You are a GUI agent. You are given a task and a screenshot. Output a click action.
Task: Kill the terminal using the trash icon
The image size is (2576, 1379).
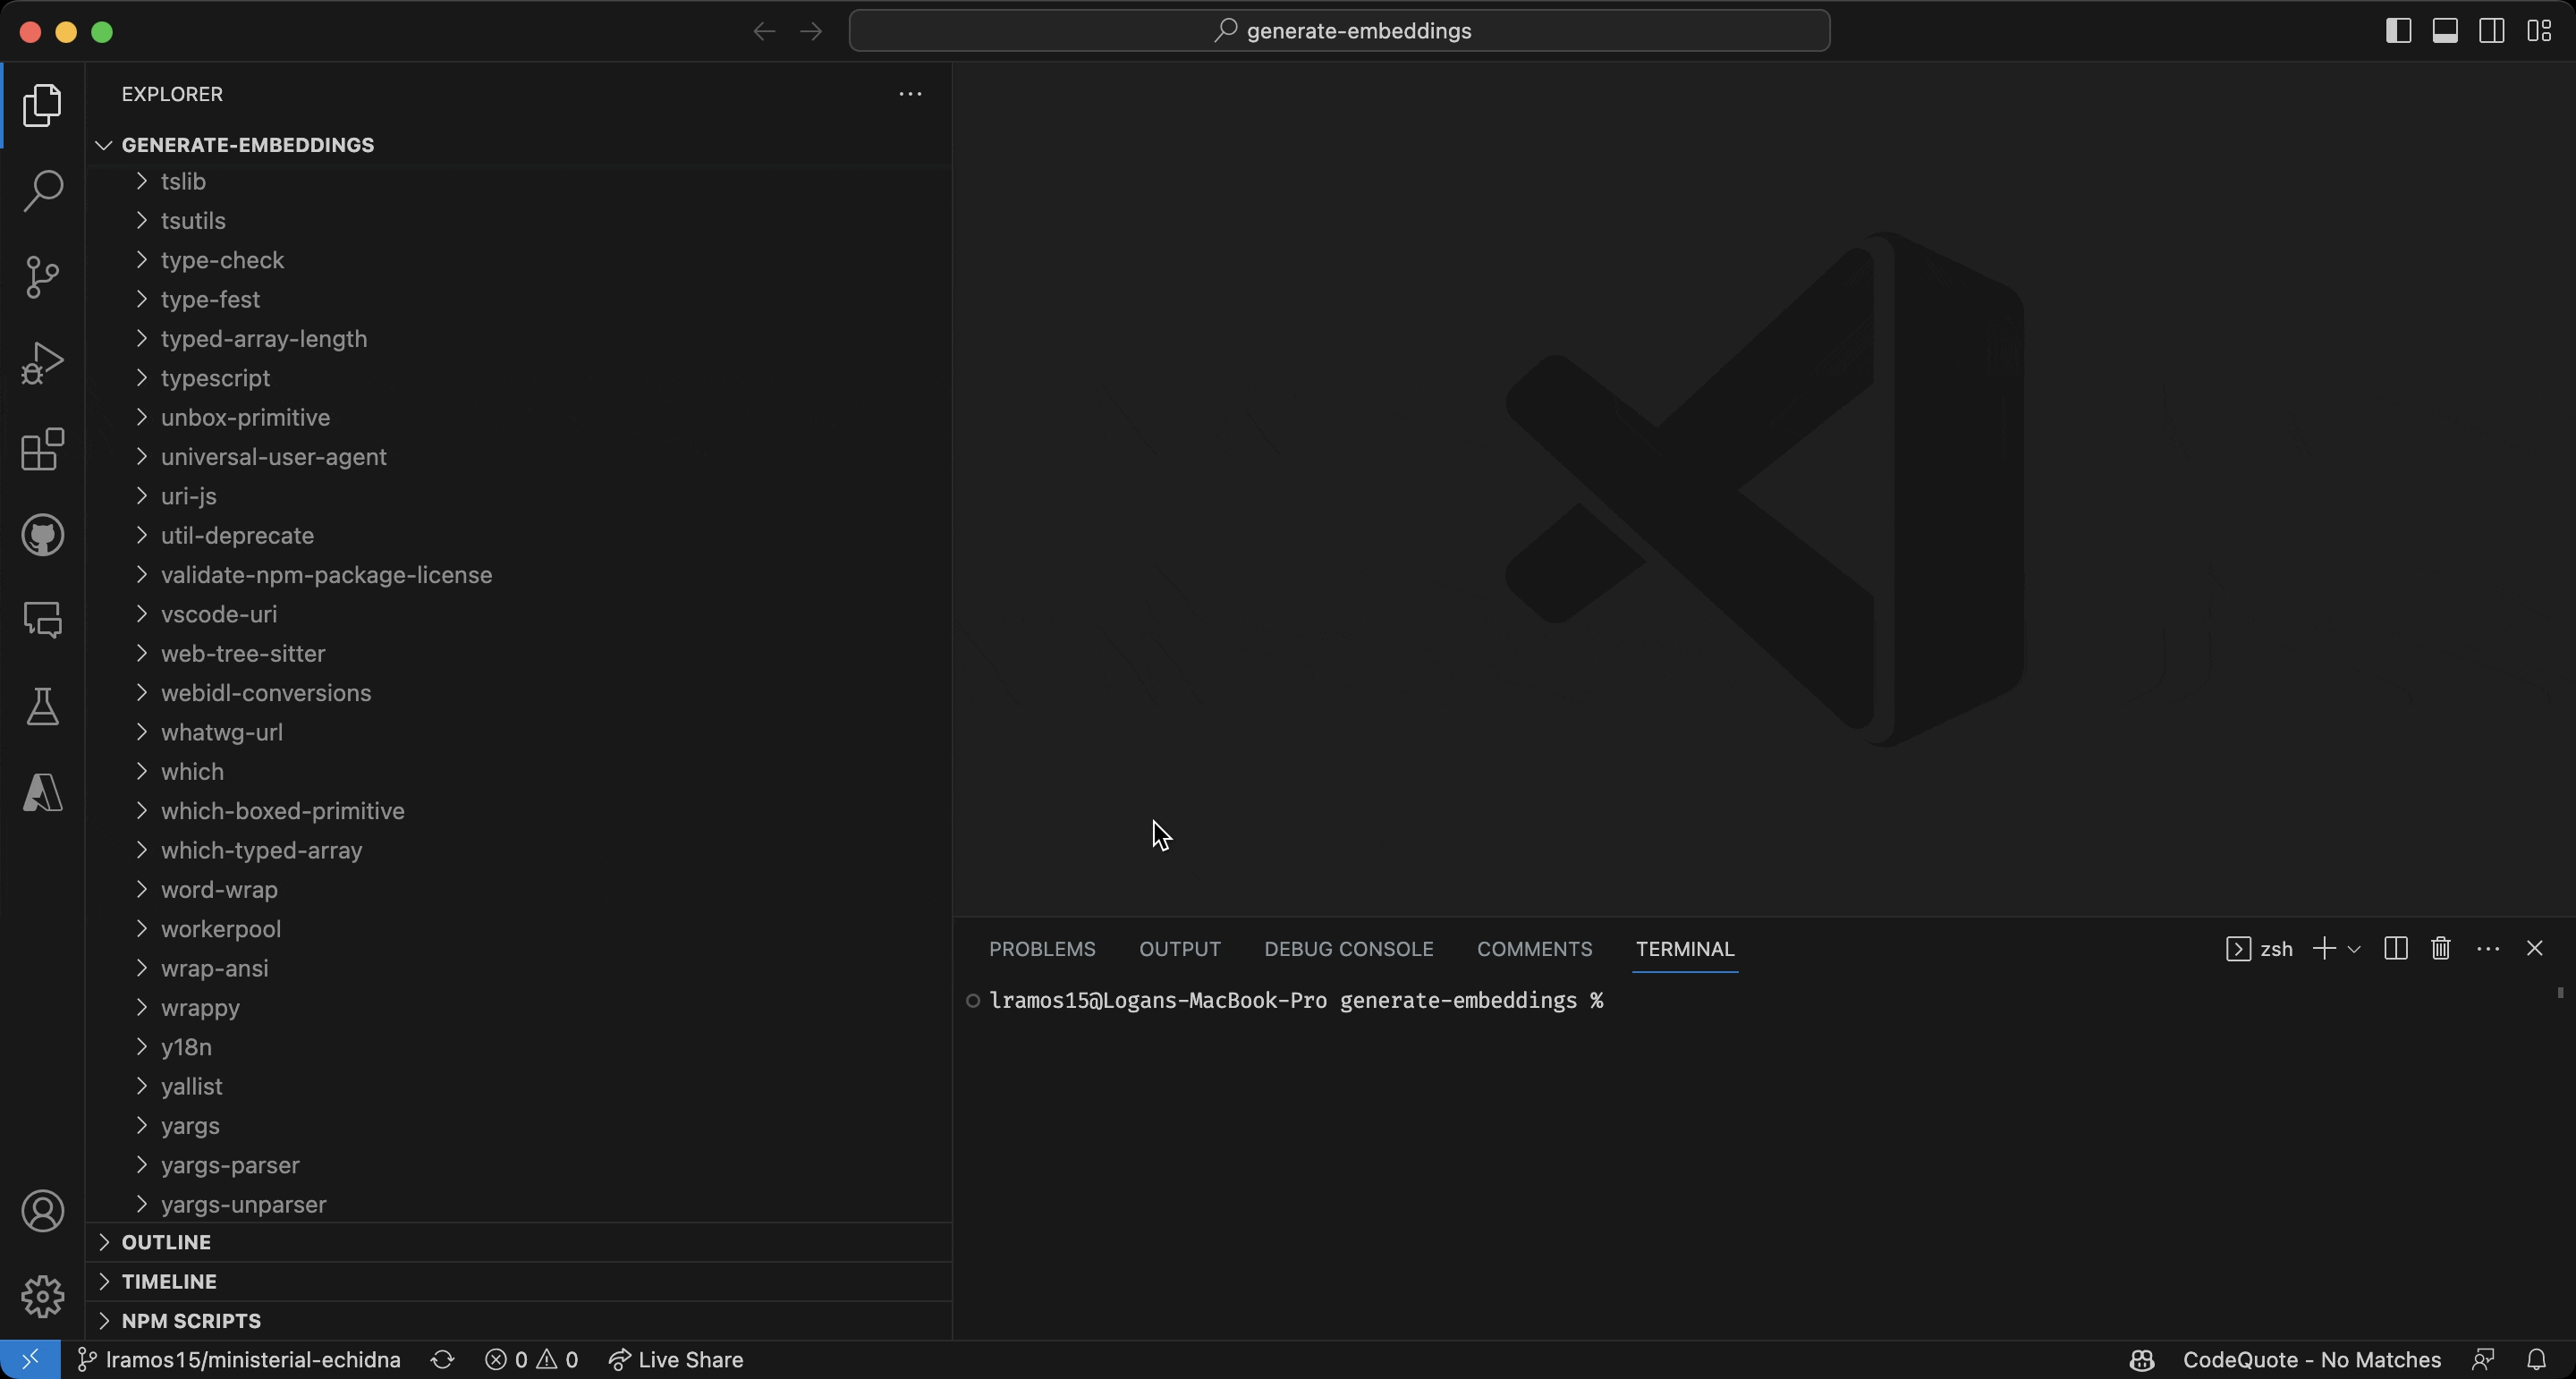(x=2440, y=948)
